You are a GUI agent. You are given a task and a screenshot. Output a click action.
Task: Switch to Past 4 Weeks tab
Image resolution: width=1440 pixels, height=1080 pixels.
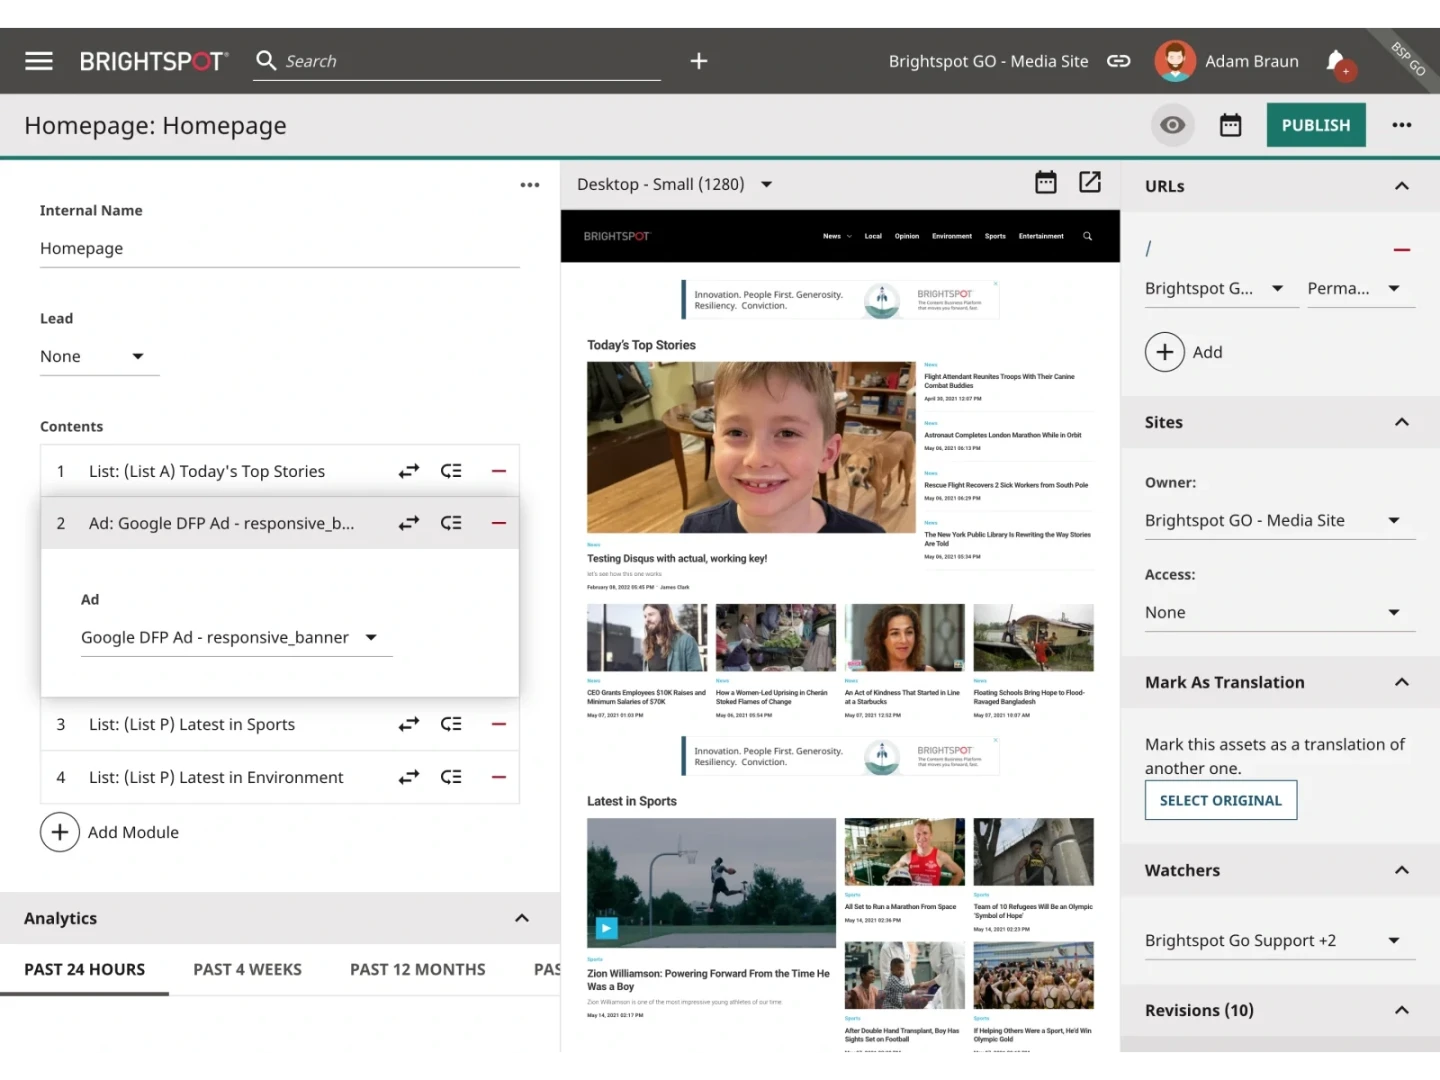tap(247, 969)
